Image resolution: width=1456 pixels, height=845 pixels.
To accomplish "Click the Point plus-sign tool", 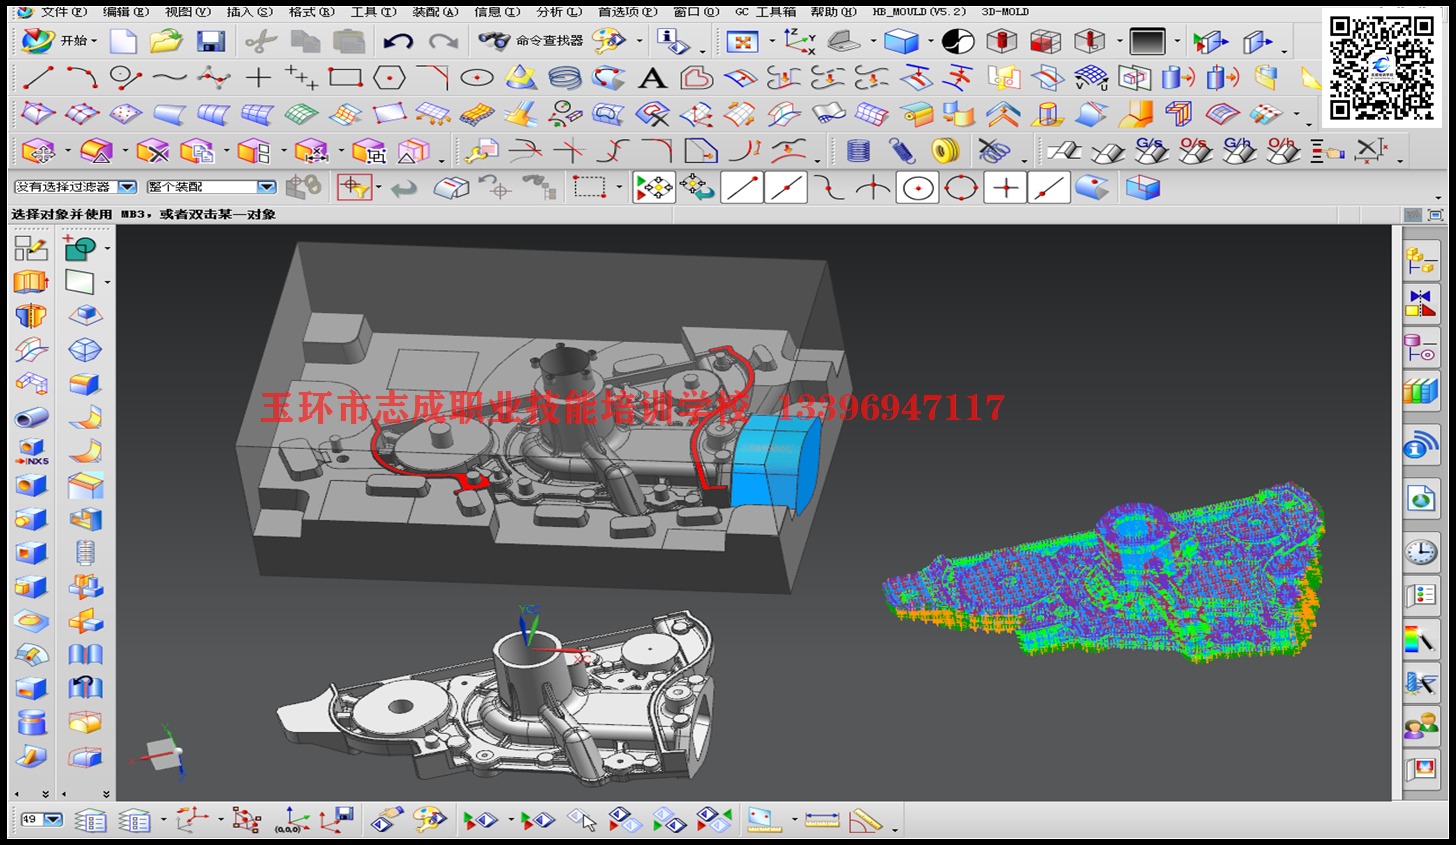I will [258, 77].
